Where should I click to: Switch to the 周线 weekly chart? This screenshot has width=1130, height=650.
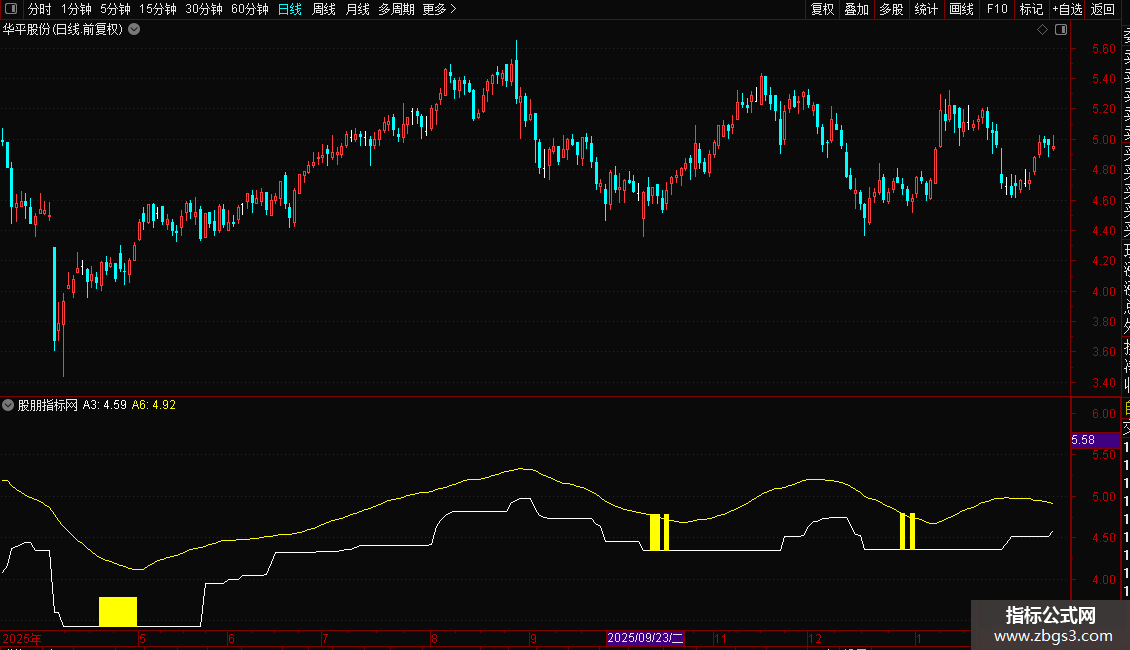click(x=324, y=9)
